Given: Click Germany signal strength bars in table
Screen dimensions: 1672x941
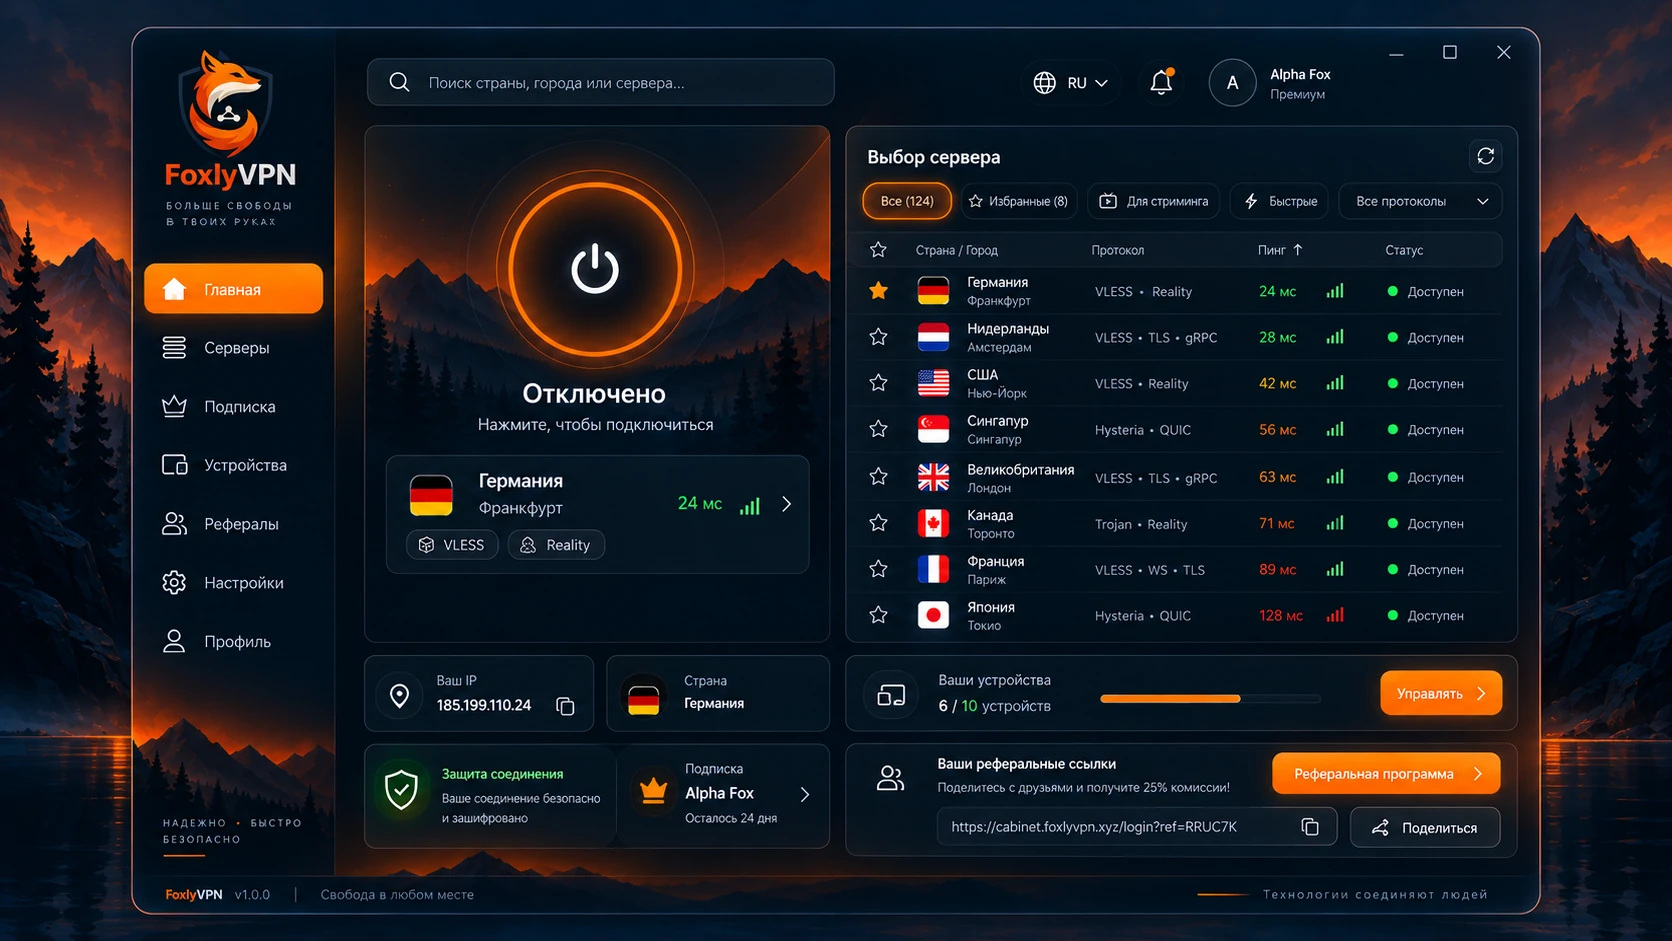Looking at the screenshot, I should (1335, 291).
